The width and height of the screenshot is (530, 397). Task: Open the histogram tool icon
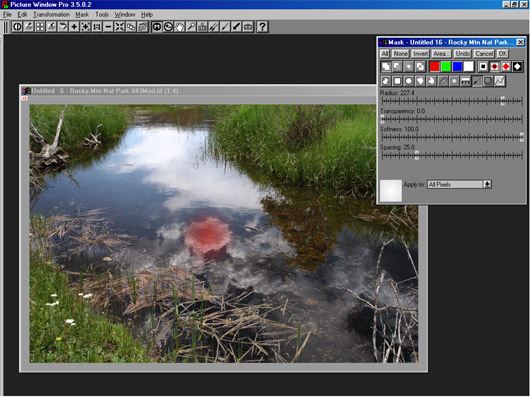tap(202, 27)
